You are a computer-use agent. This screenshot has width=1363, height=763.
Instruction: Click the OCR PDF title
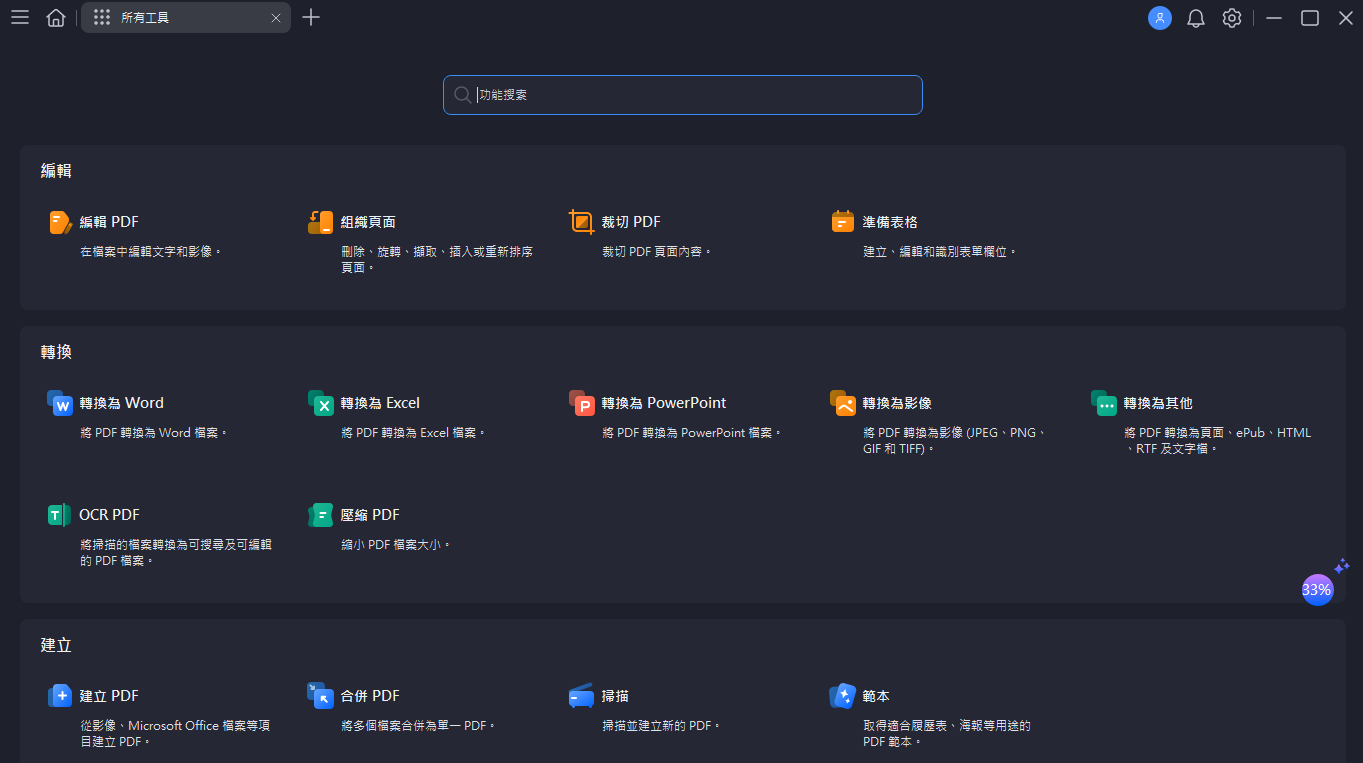pyautogui.click(x=109, y=515)
